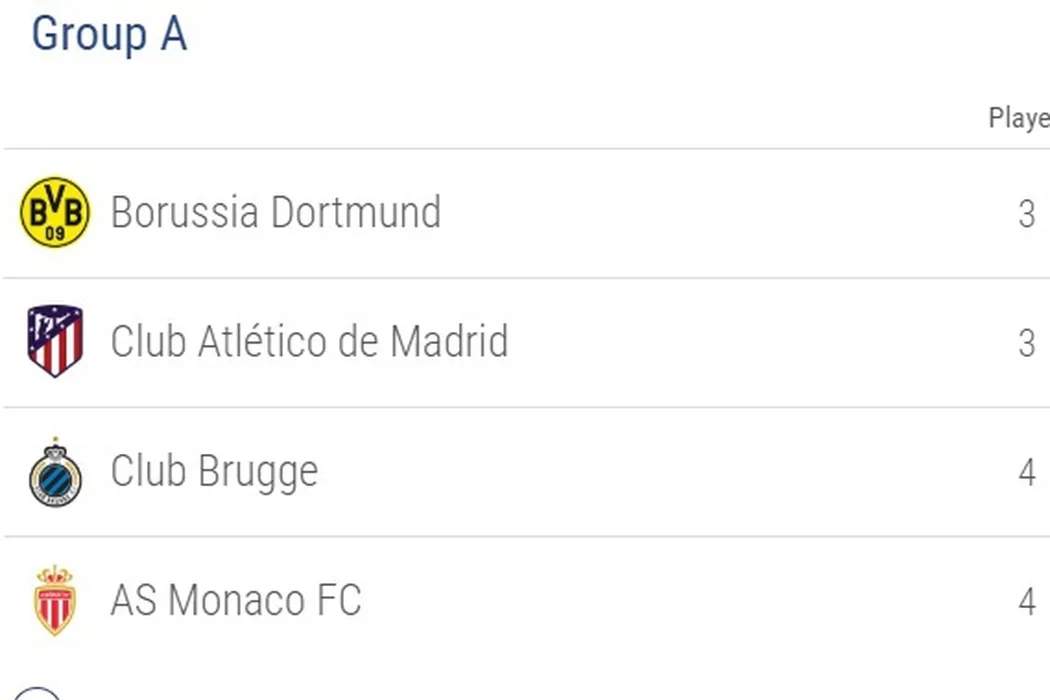1050x700 pixels.
Task: Open the Club Brugge team link
Action: point(214,471)
